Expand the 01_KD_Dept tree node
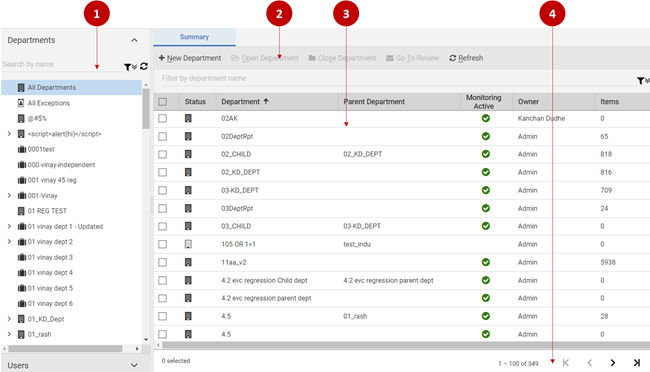The width and height of the screenshot is (650, 372). pyautogui.click(x=9, y=319)
